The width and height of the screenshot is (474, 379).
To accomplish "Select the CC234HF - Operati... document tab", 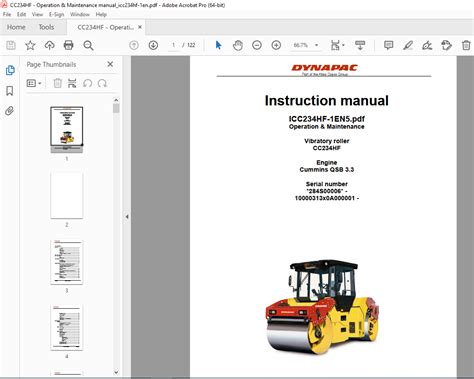I will (105, 27).
